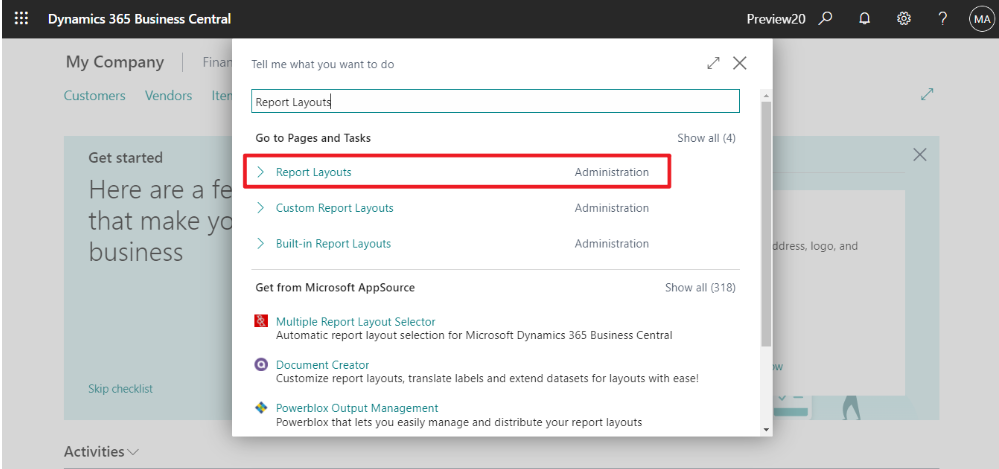Click the search magnifier icon in header
The height and width of the screenshot is (469, 999).
pyautogui.click(x=826, y=18)
